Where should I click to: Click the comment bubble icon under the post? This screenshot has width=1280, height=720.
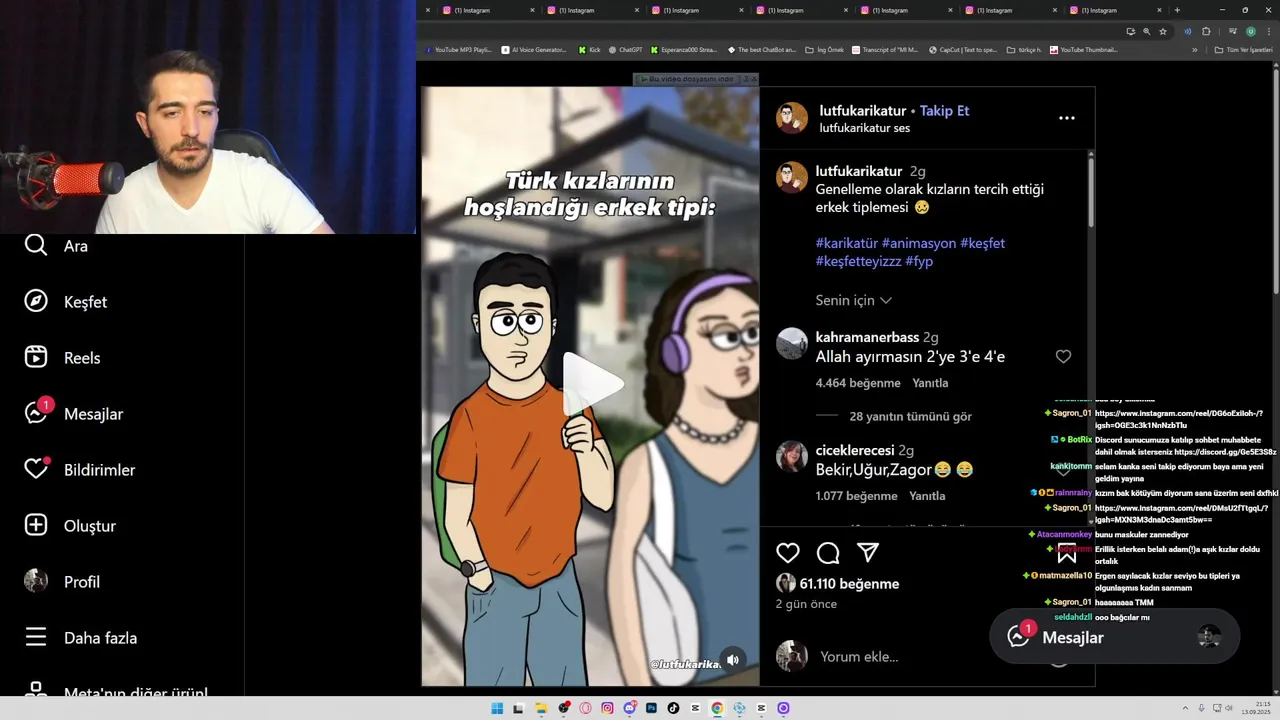[828, 553]
